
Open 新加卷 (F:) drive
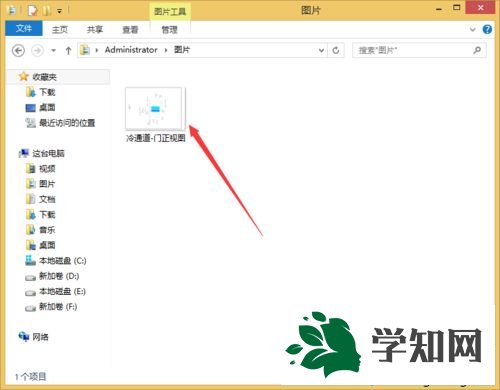(x=58, y=307)
